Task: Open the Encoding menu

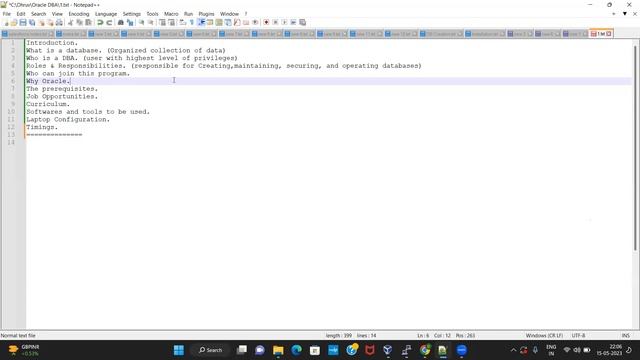Action: click(78, 14)
